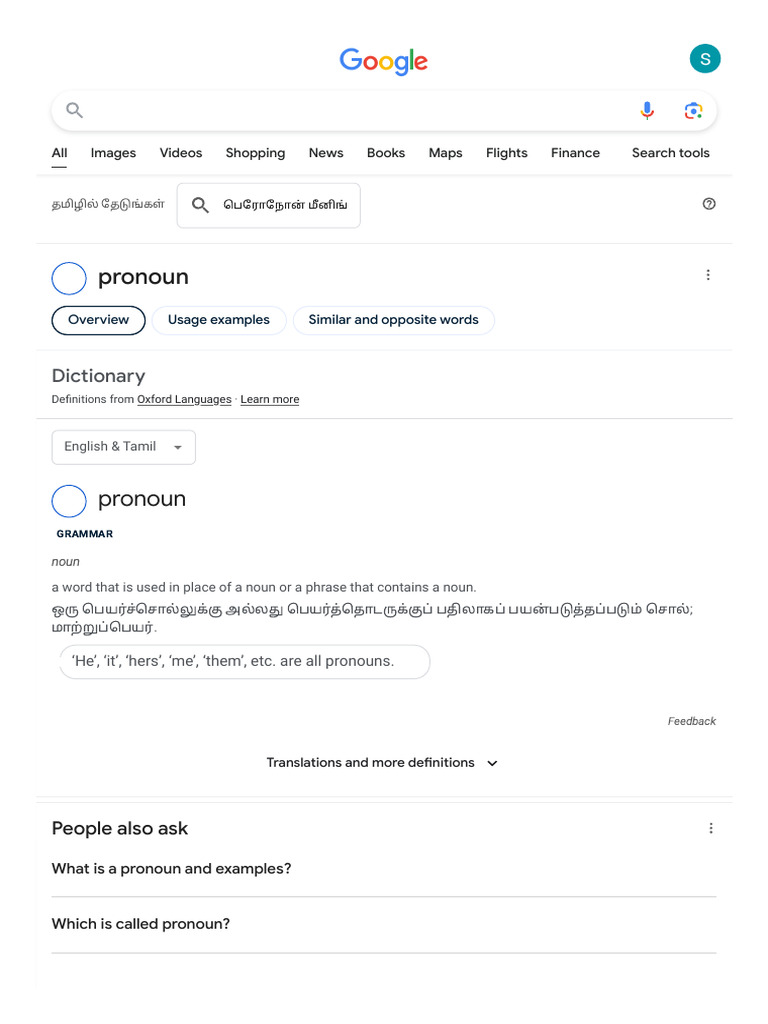Switch to the Images tab

(113, 153)
